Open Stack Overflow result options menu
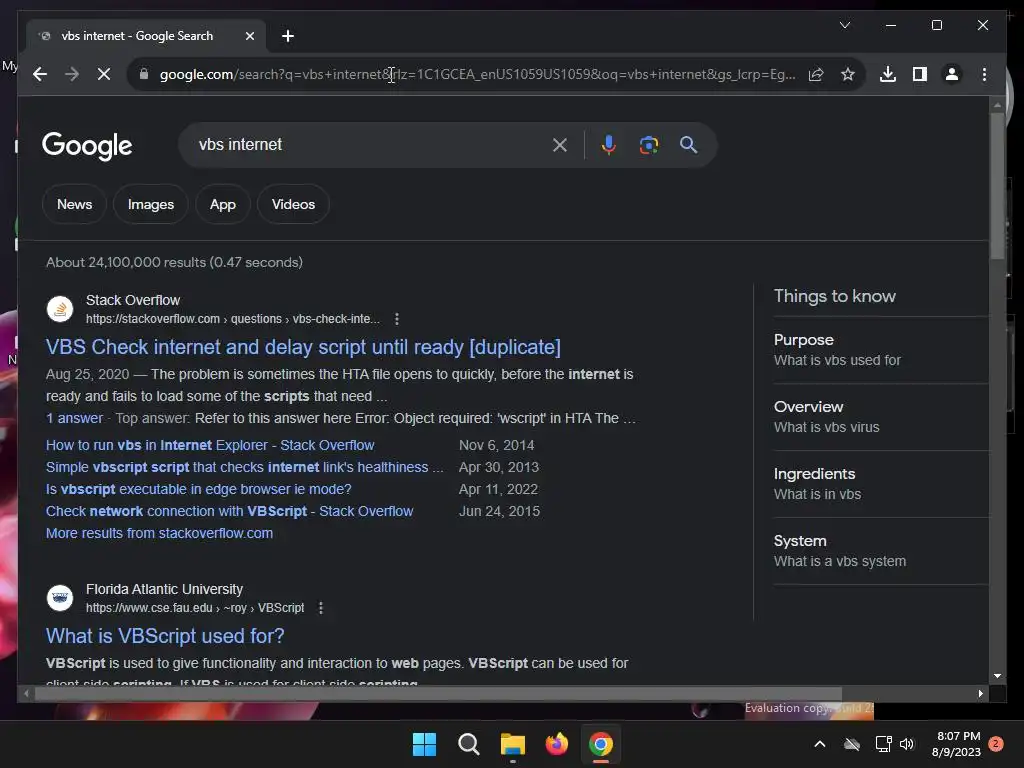This screenshot has width=1024, height=768. point(397,319)
